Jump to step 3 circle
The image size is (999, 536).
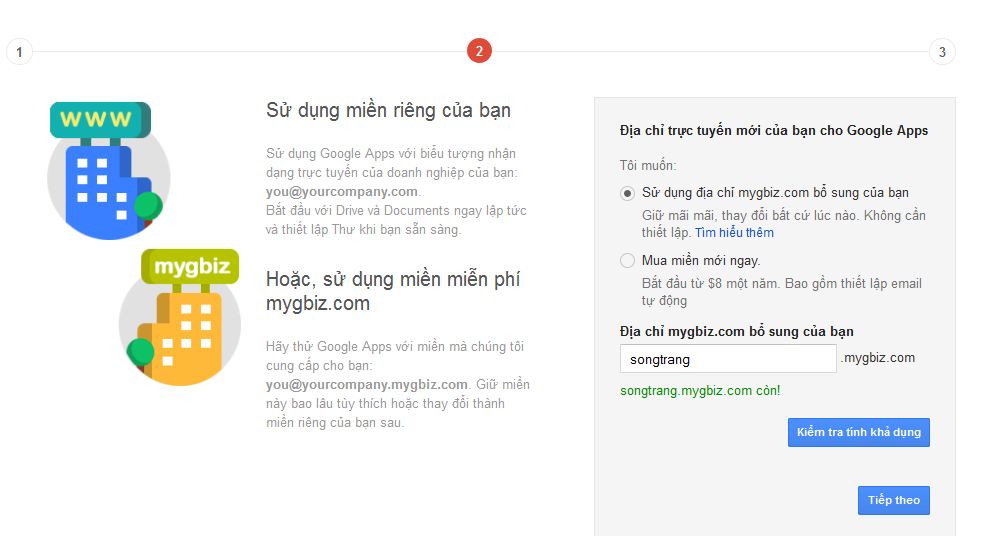tap(941, 51)
